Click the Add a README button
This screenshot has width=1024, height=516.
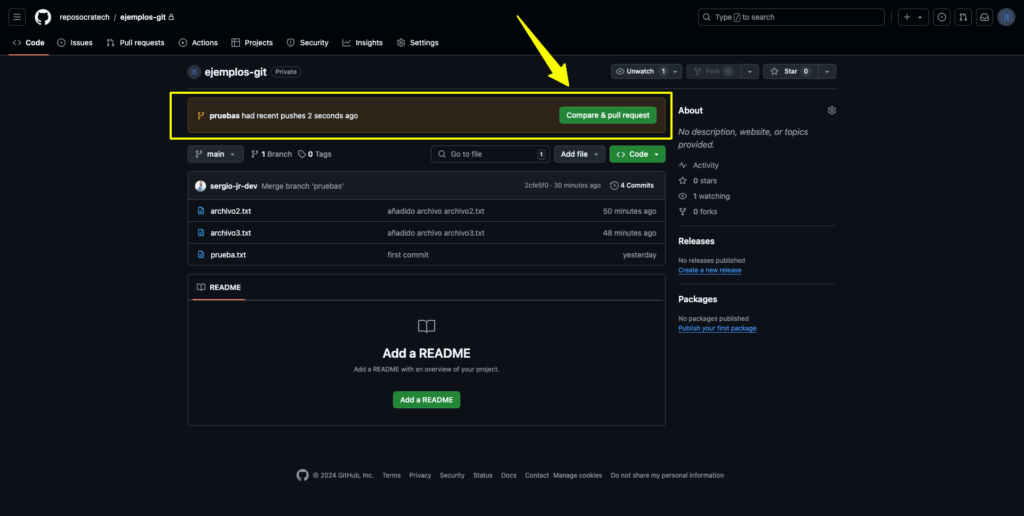coord(426,400)
